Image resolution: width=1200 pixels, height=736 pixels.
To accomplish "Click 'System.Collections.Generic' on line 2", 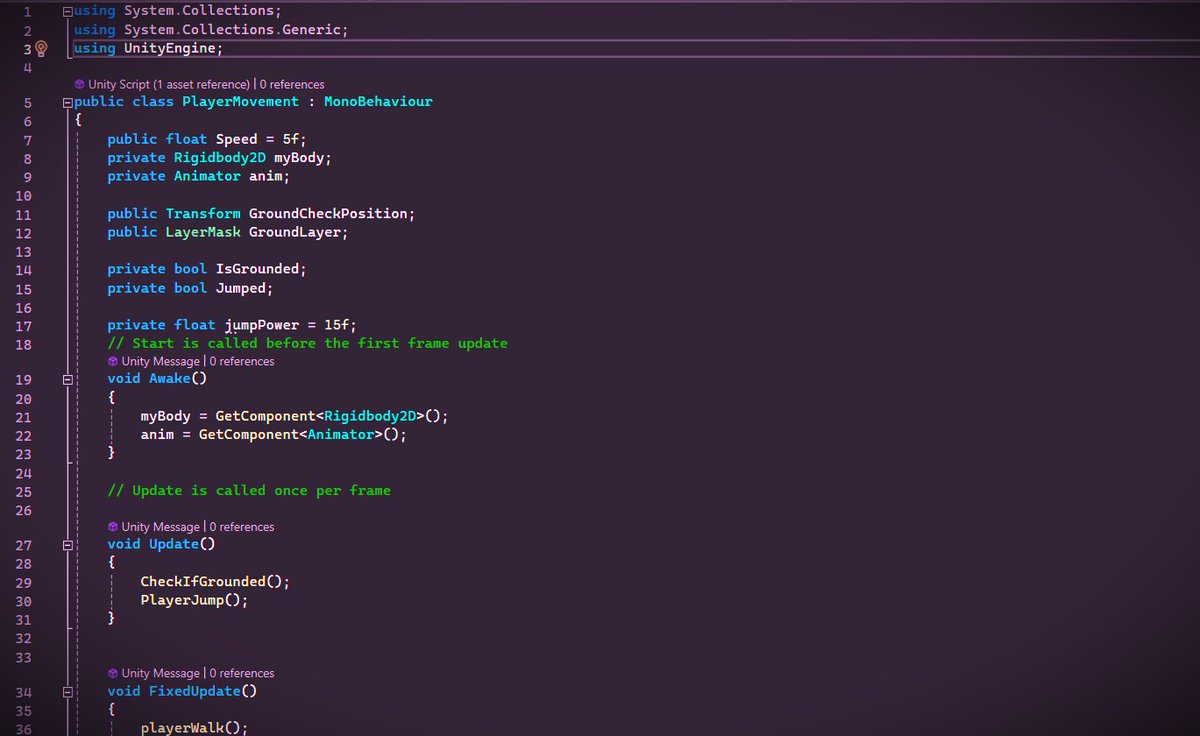I will [232, 30].
